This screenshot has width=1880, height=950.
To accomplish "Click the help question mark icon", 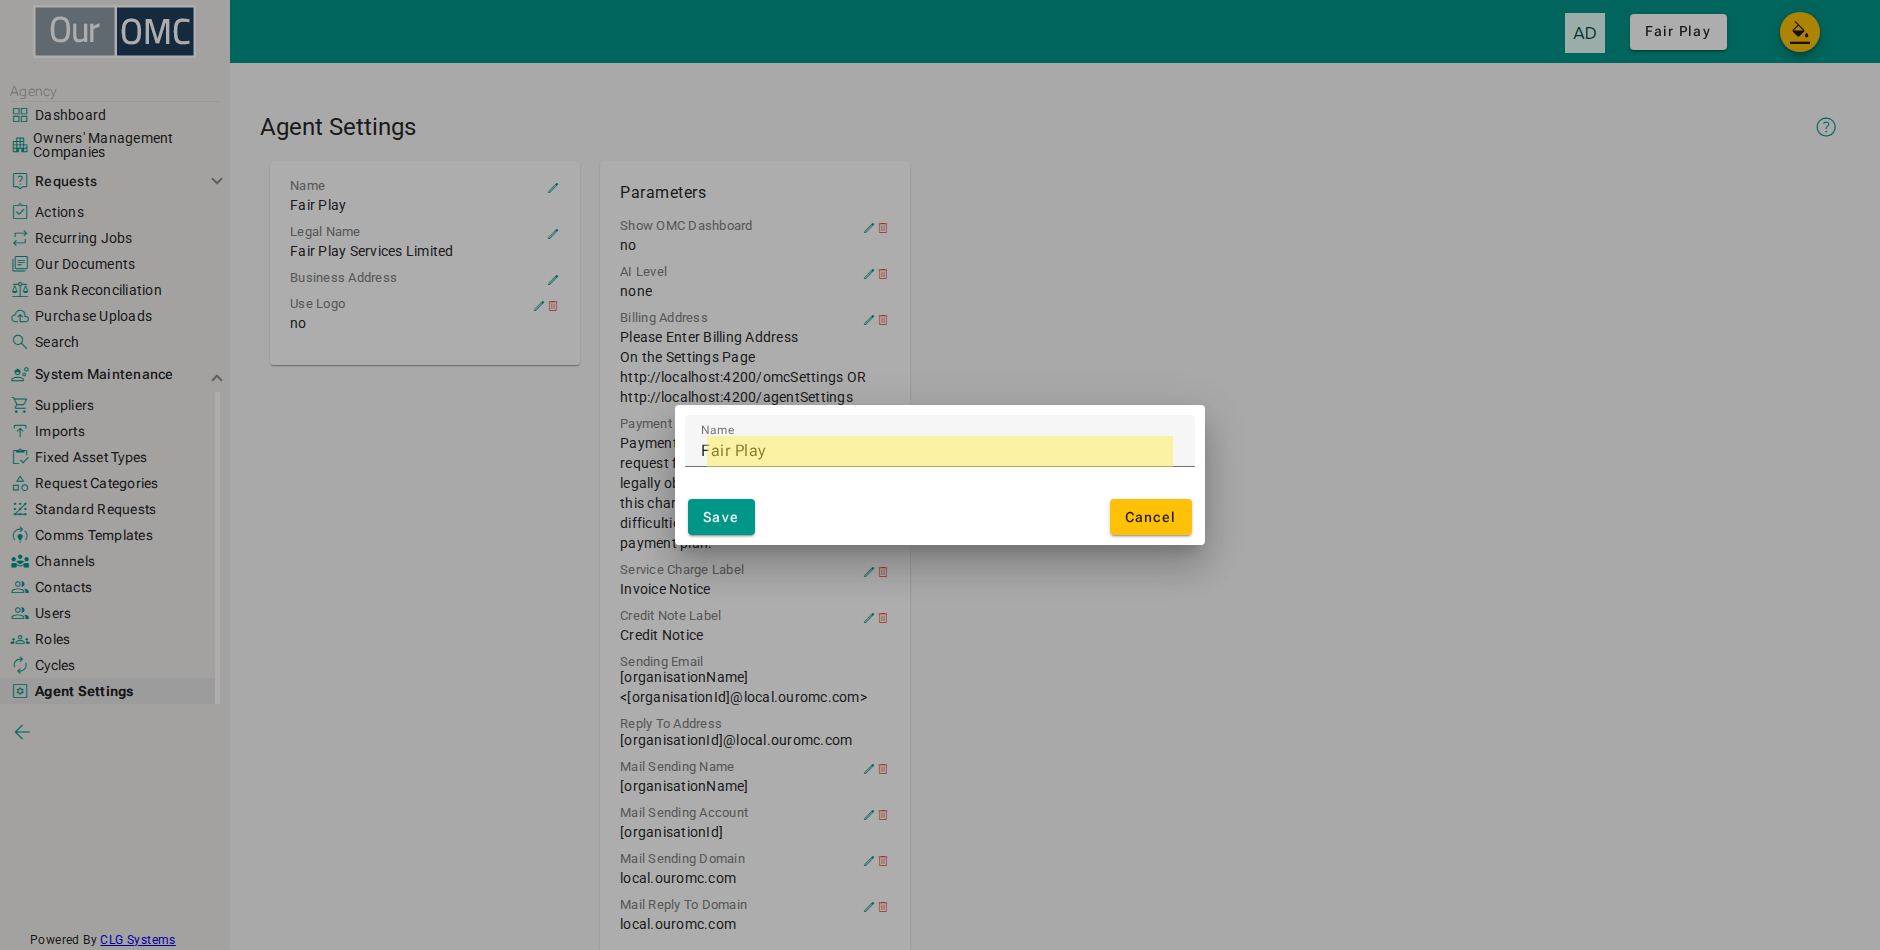I will tap(1826, 127).
